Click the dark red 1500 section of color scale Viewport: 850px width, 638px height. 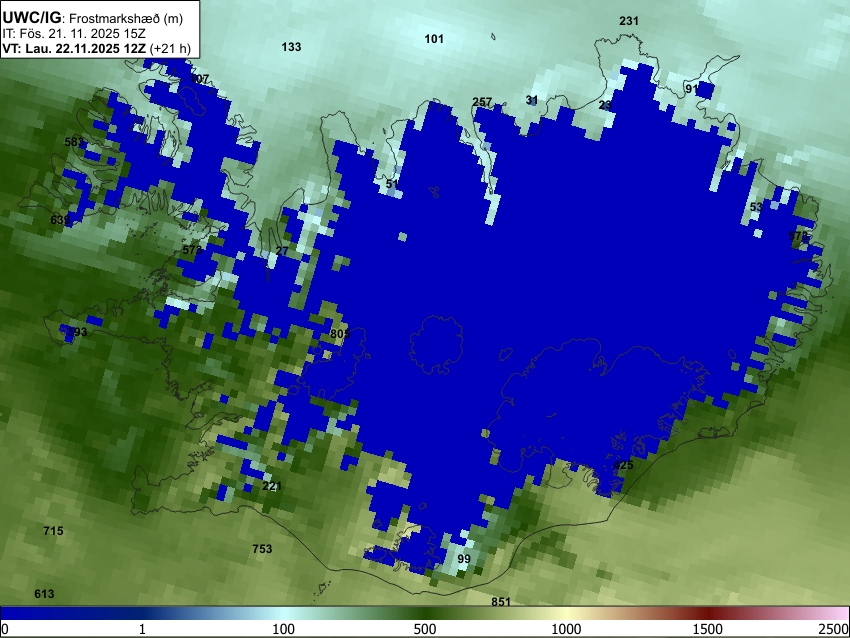click(707, 614)
